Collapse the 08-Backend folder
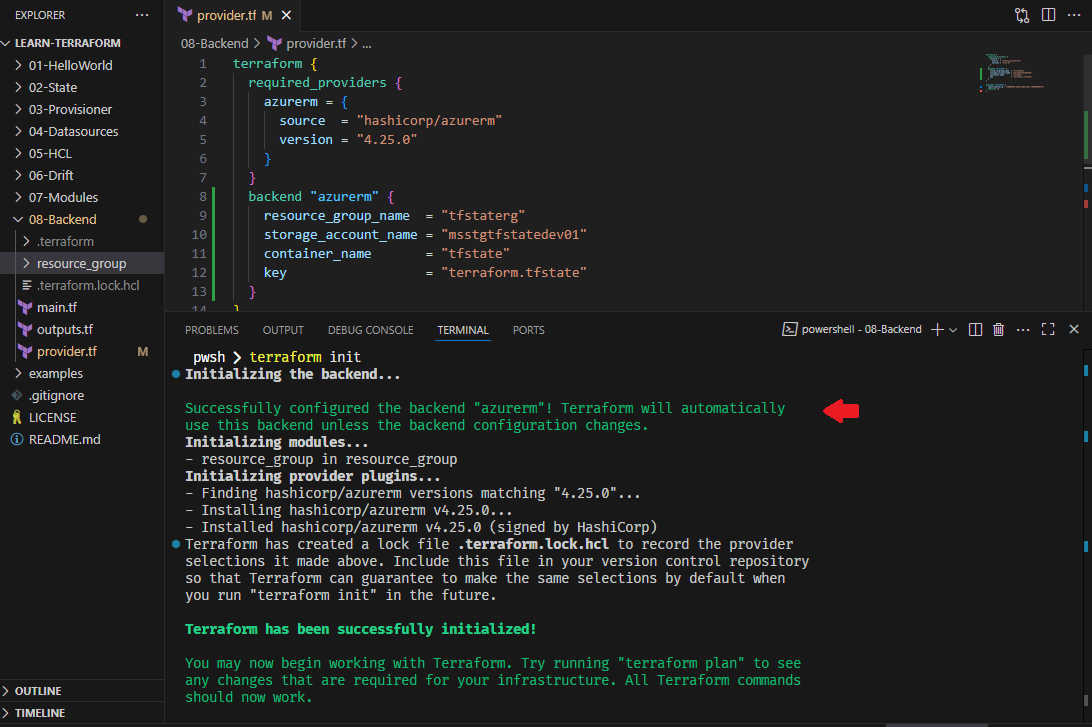This screenshot has width=1092, height=727. tap(18, 219)
